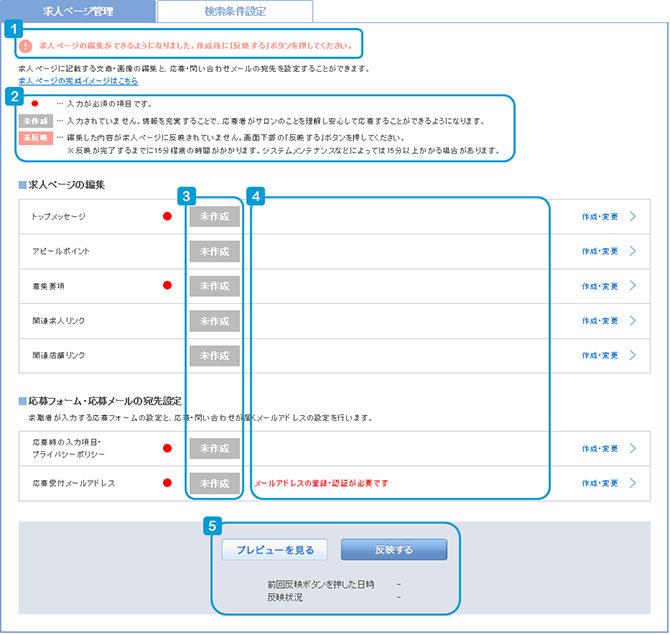Image resolution: width=670 pixels, height=635 pixels.
Task: Click the 未作成 badge beside 応募受付メールアドレス
Action: click(x=215, y=483)
